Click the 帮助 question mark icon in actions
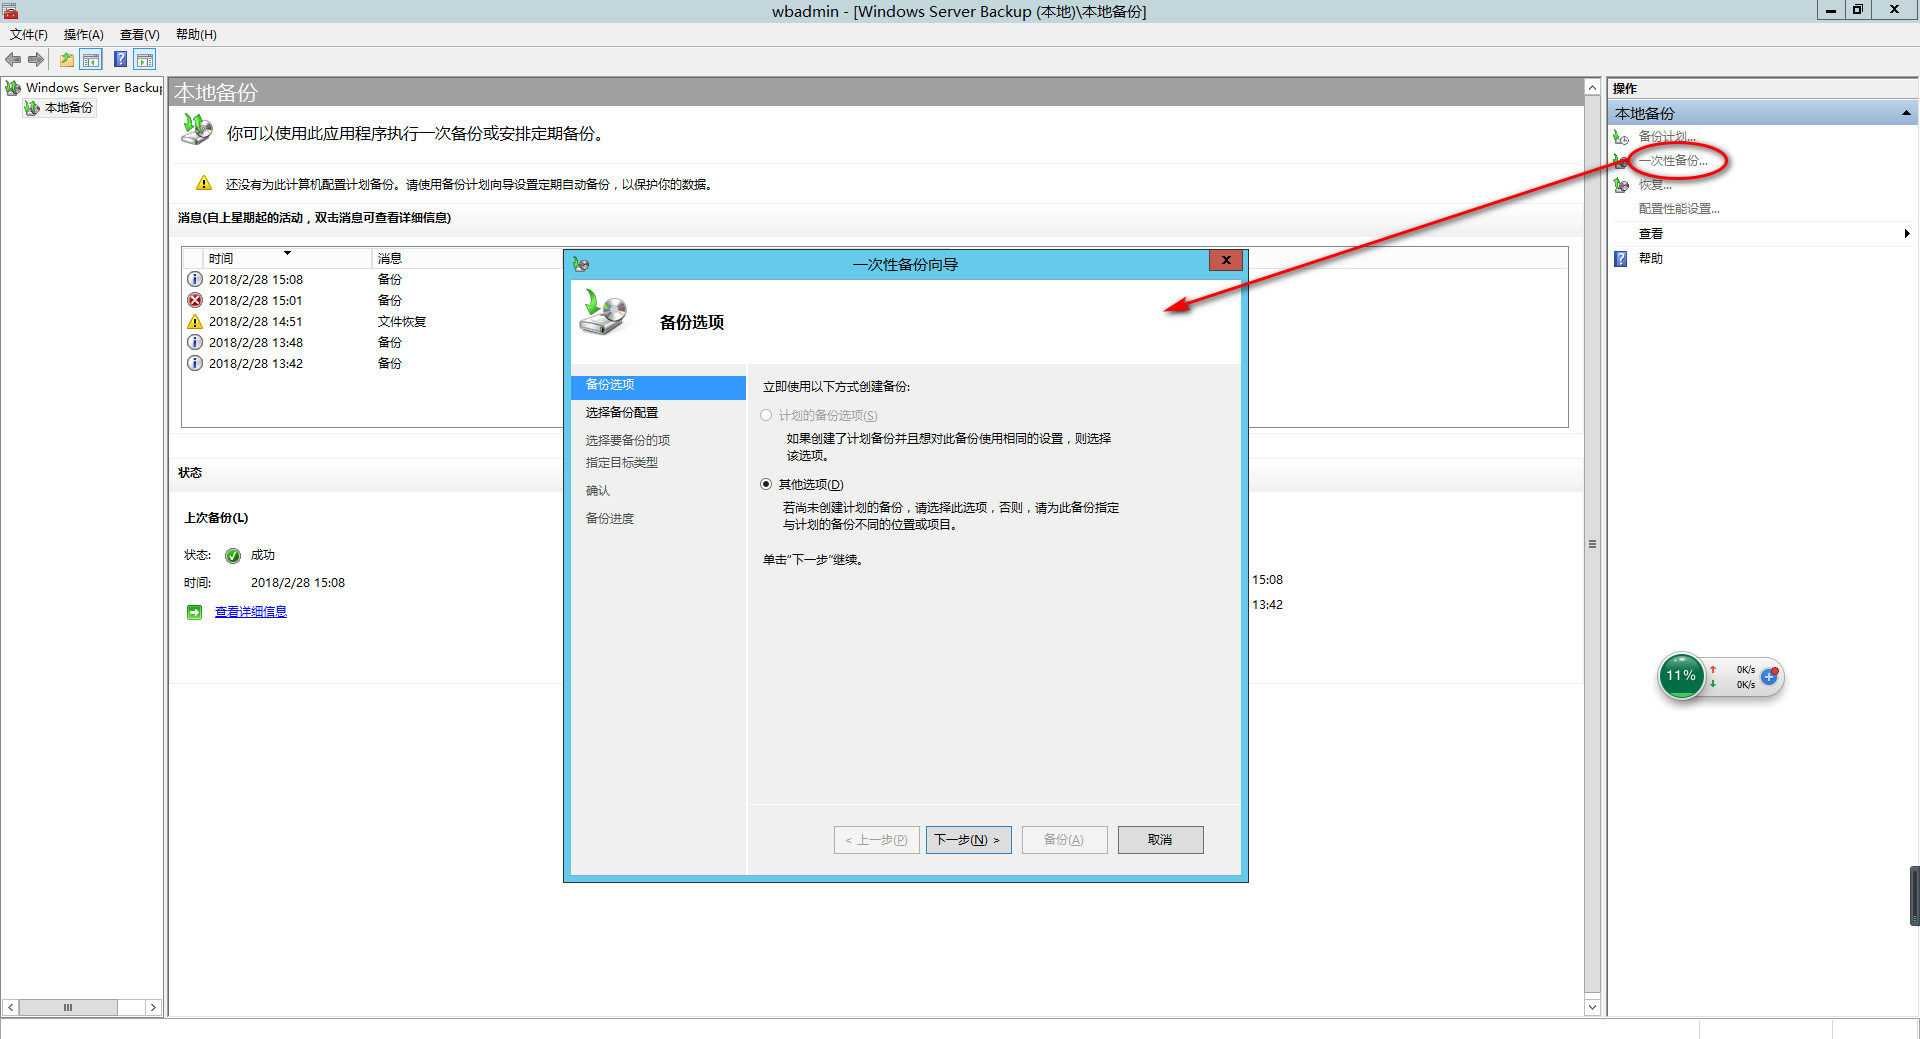This screenshot has height=1039, width=1920. click(x=1621, y=259)
